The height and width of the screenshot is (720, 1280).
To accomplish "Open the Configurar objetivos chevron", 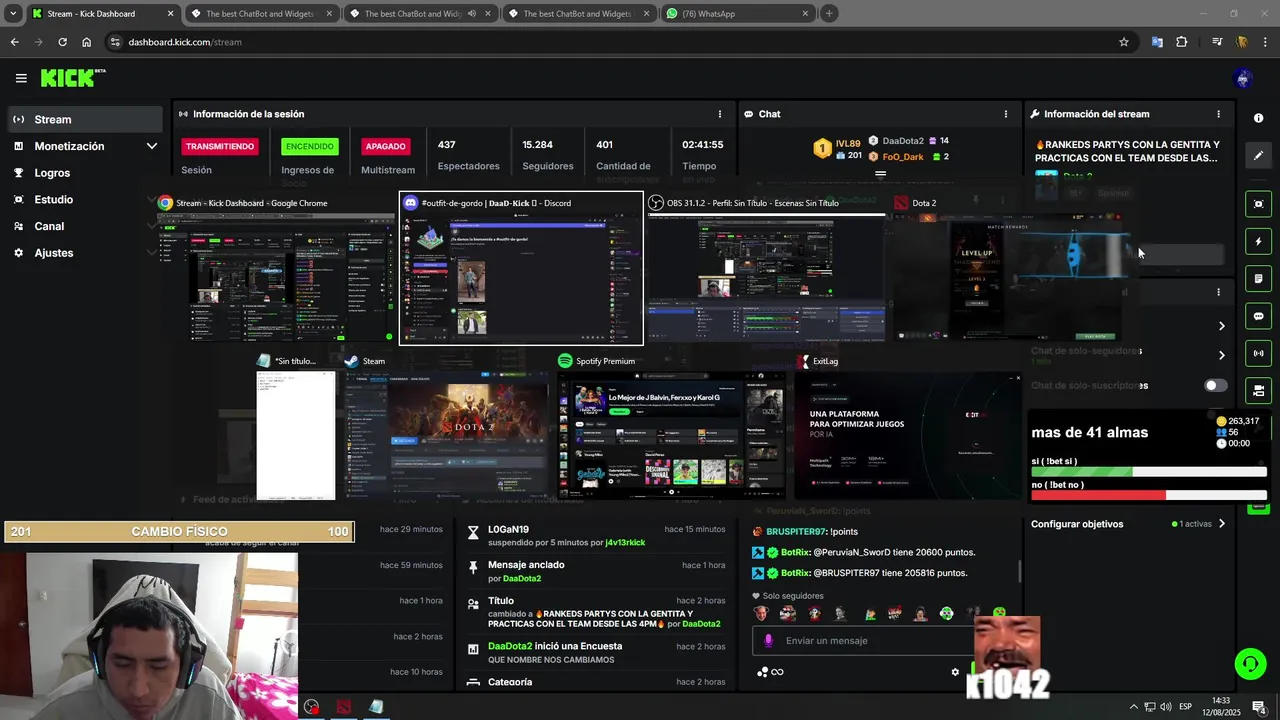I will (1221, 524).
